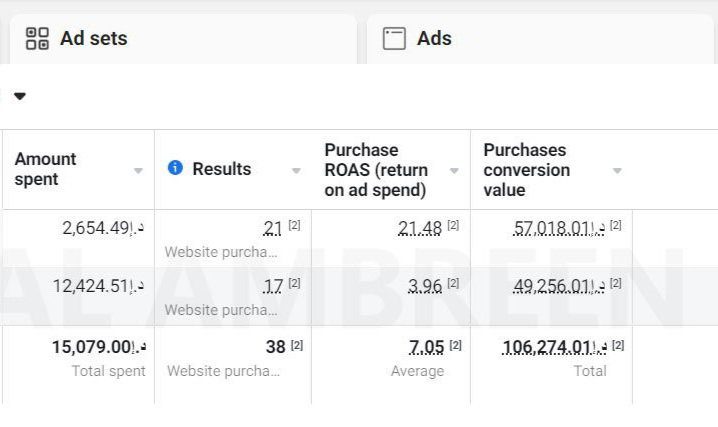Click the 7.05 average ROAS value
Image resolution: width=718 pixels, height=427 pixels.
426,347
